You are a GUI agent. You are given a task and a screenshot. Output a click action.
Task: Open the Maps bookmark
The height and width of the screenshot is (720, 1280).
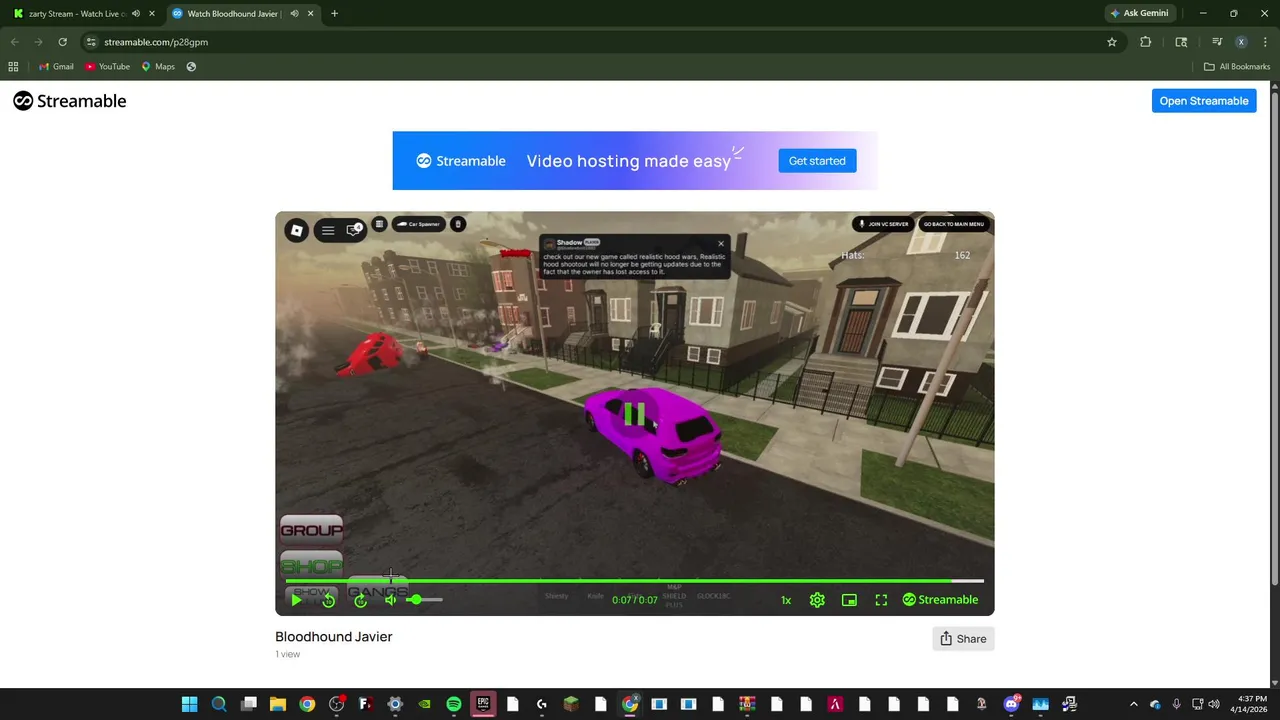click(x=158, y=67)
